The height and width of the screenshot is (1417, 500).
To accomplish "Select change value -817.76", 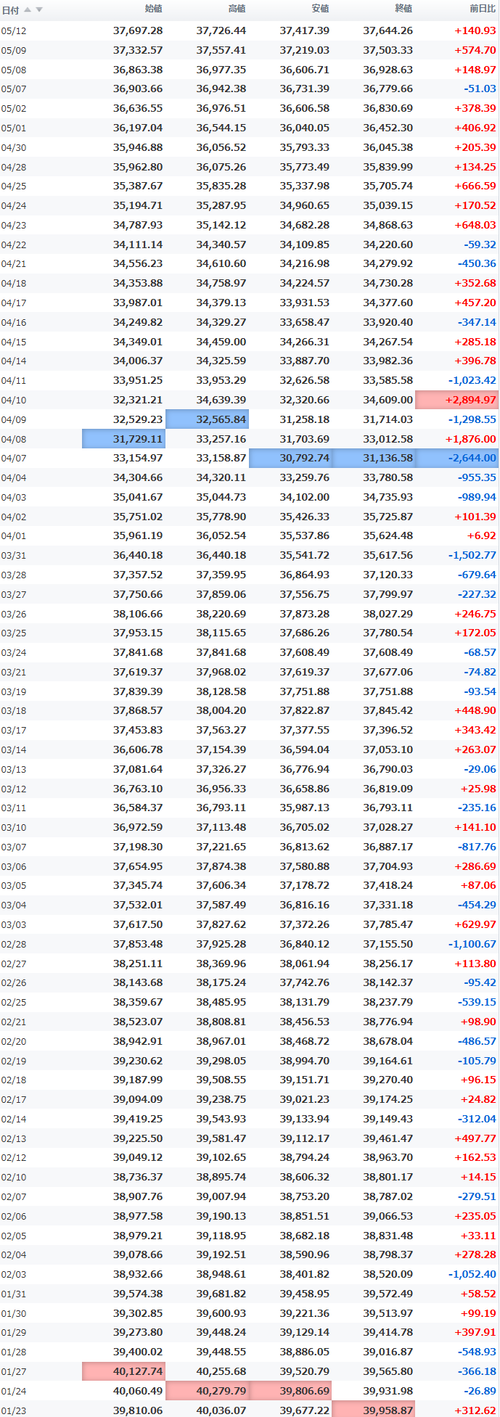I will [475, 845].
